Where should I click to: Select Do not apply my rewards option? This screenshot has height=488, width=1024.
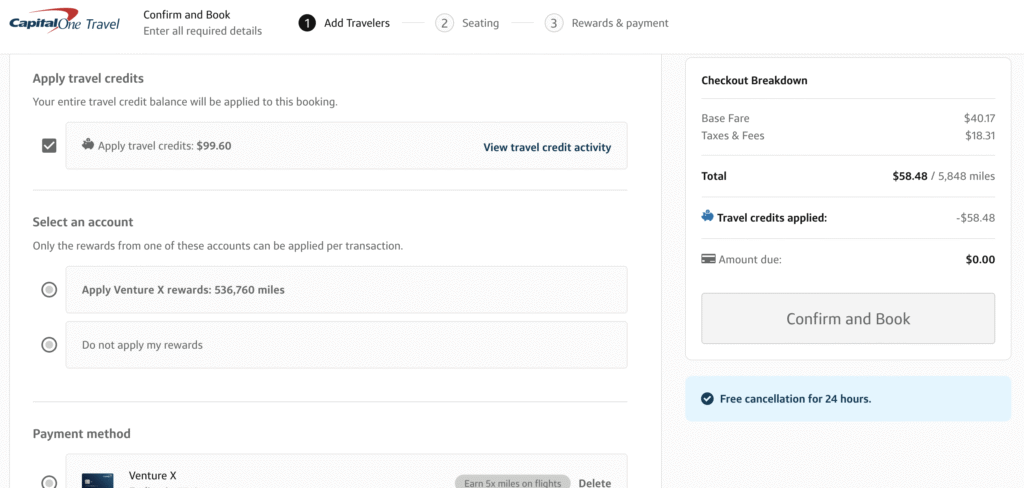click(49, 345)
